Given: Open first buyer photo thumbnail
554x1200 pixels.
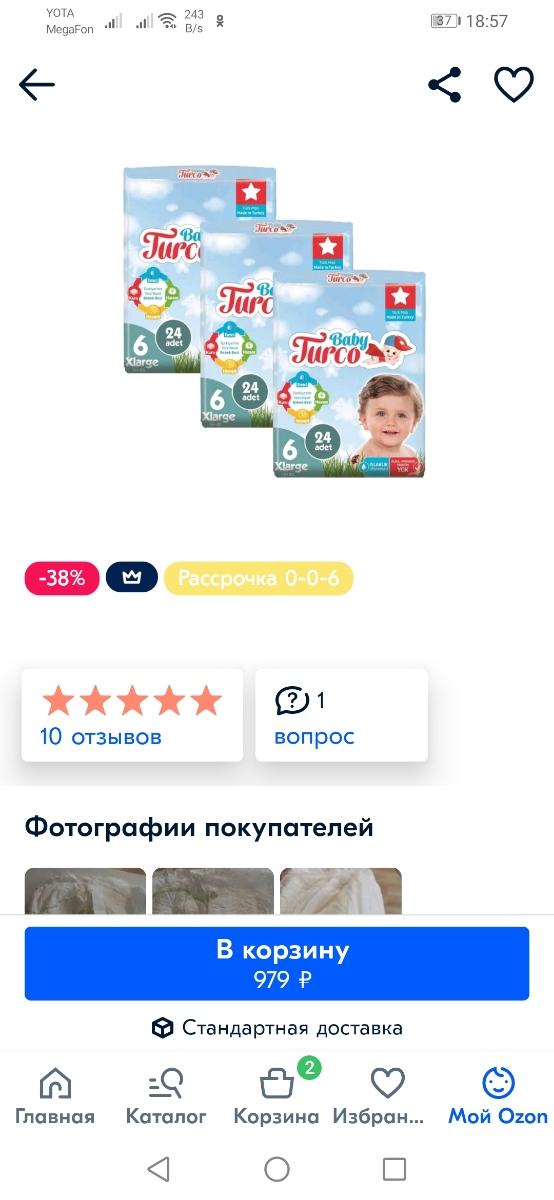Looking at the screenshot, I should (85, 891).
